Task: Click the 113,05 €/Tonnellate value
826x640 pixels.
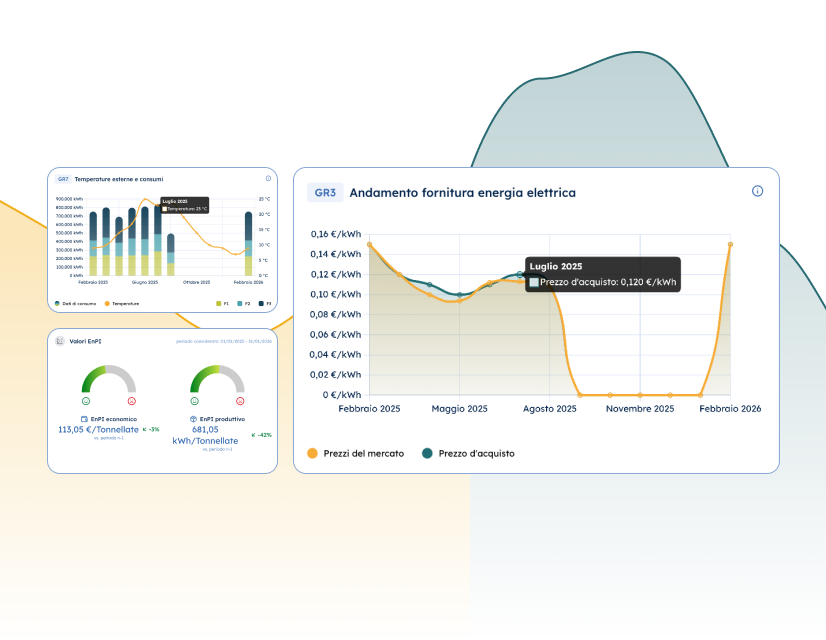Action: click(98, 429)
